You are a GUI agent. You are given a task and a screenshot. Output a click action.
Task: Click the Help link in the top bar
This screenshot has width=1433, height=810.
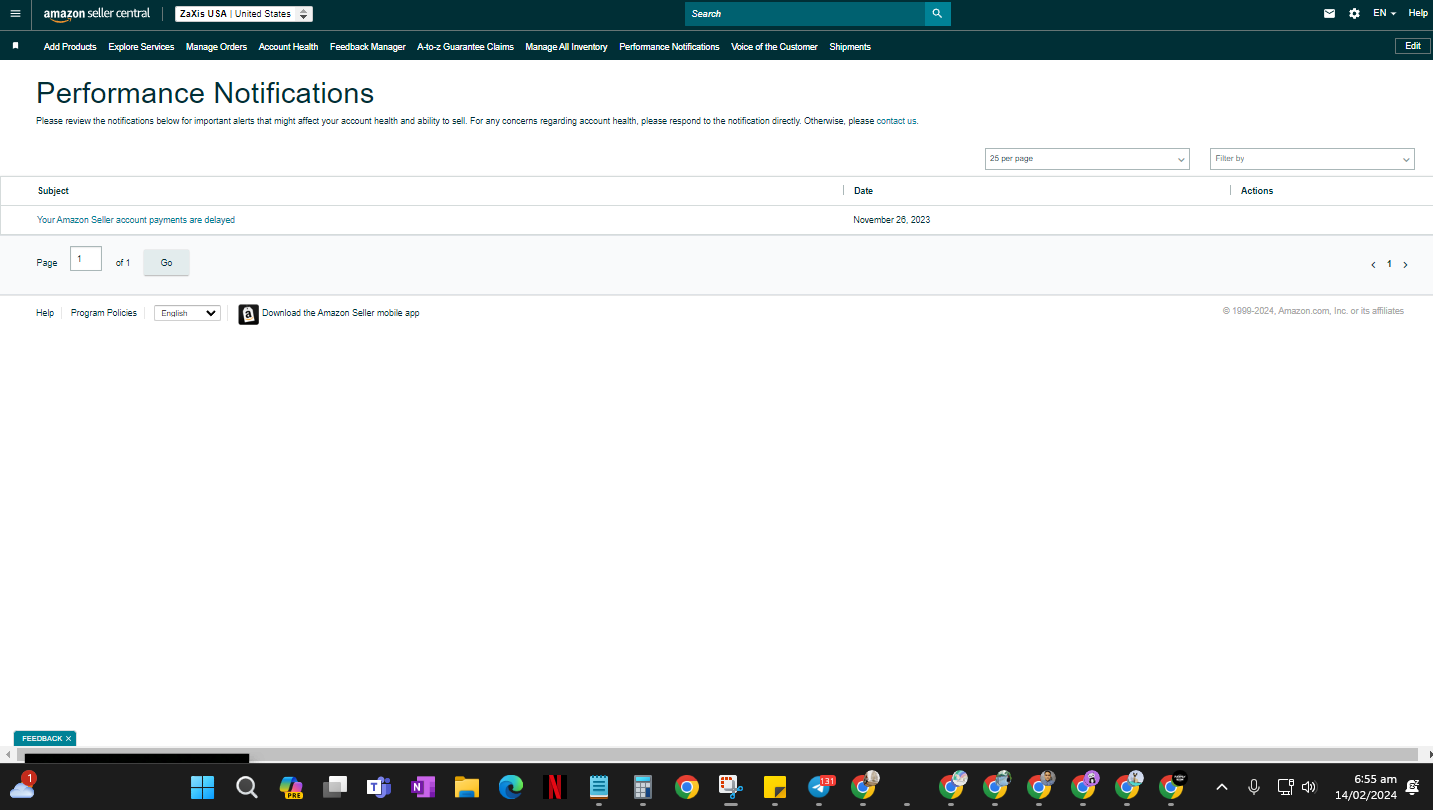pyautogui.click(x=1418, y=14)
